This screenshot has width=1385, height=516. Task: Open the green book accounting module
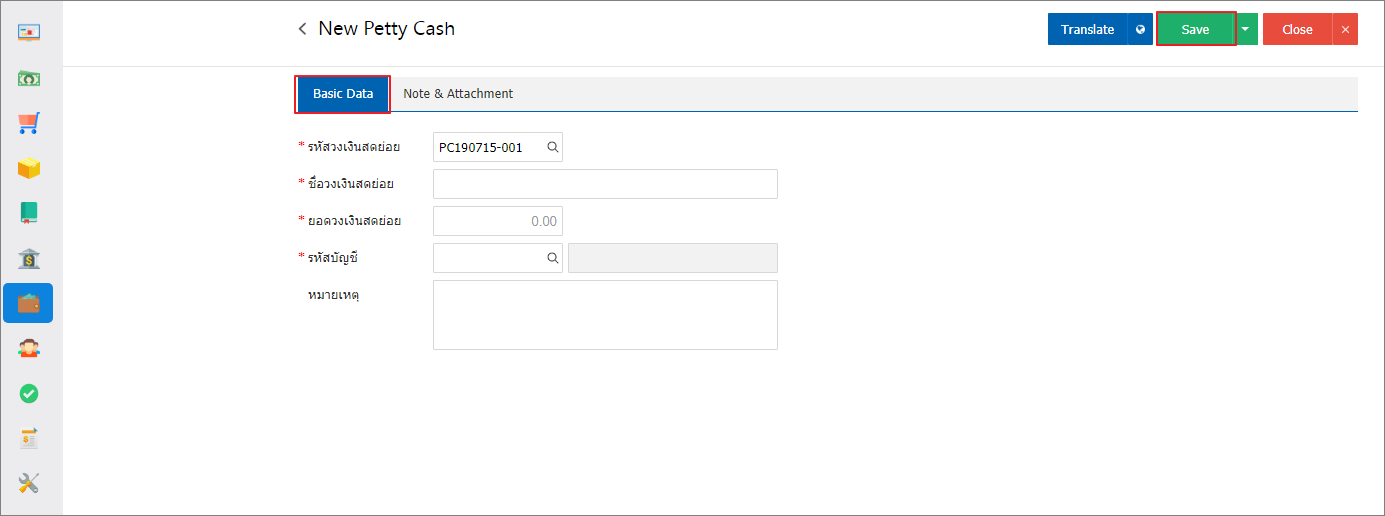click(28, 212)
